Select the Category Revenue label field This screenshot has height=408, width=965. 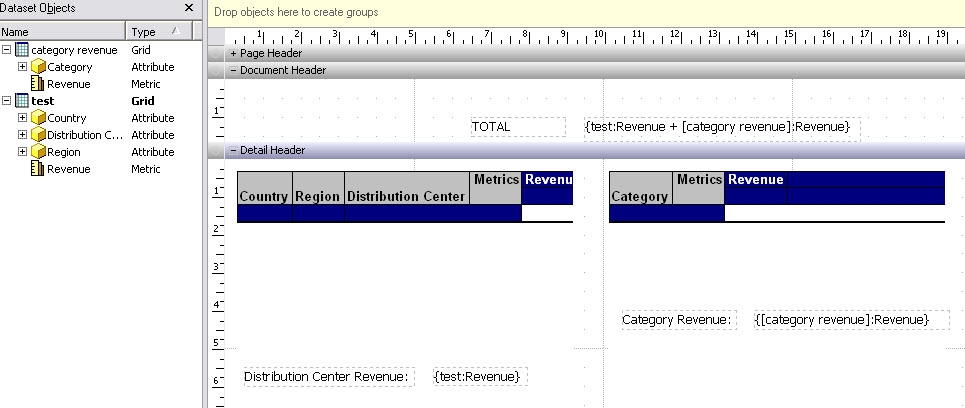[x=679, y=320]
